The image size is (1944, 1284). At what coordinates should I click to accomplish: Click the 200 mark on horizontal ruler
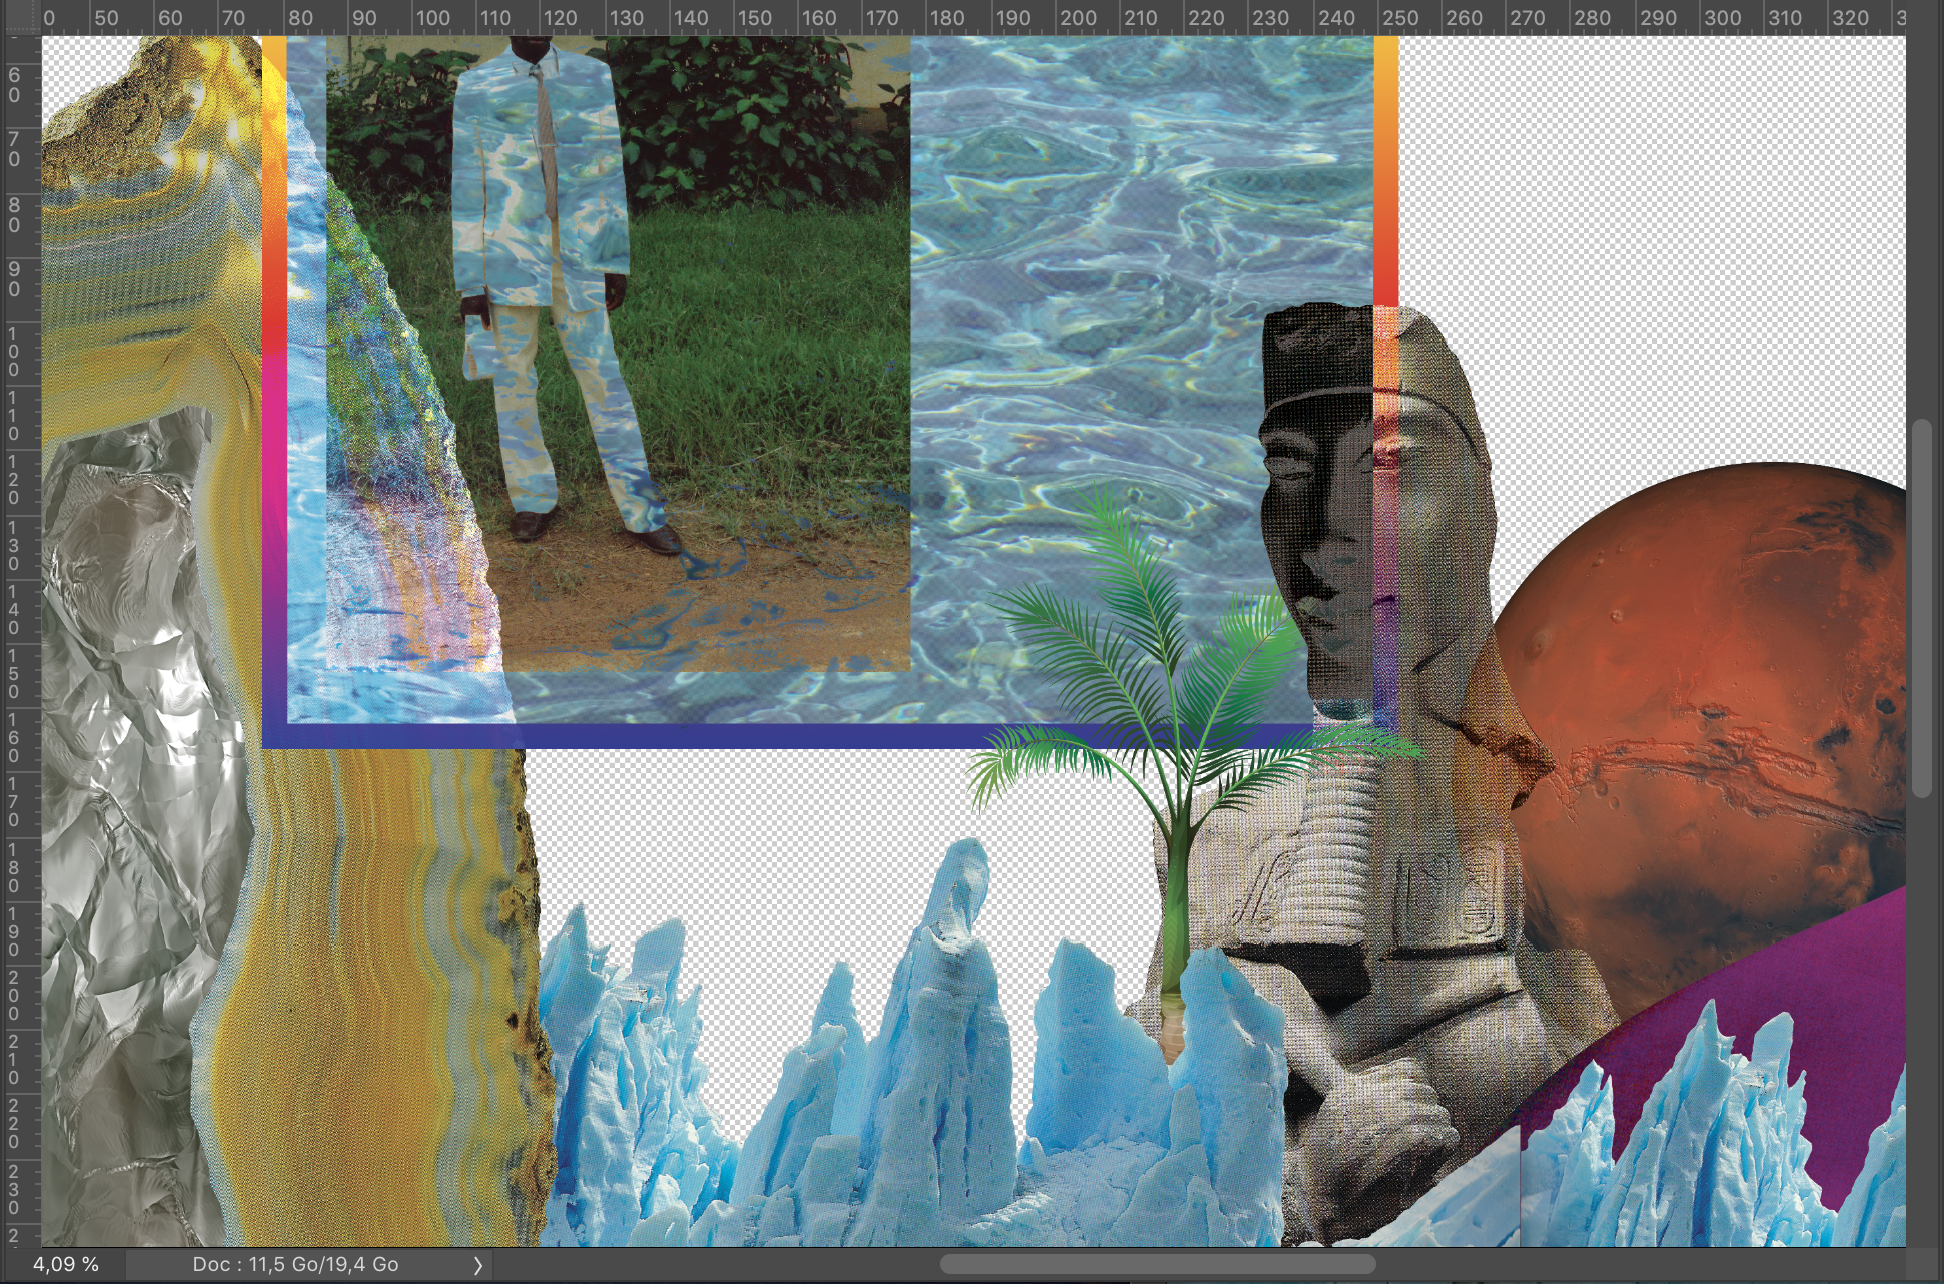coord(1077,18)
